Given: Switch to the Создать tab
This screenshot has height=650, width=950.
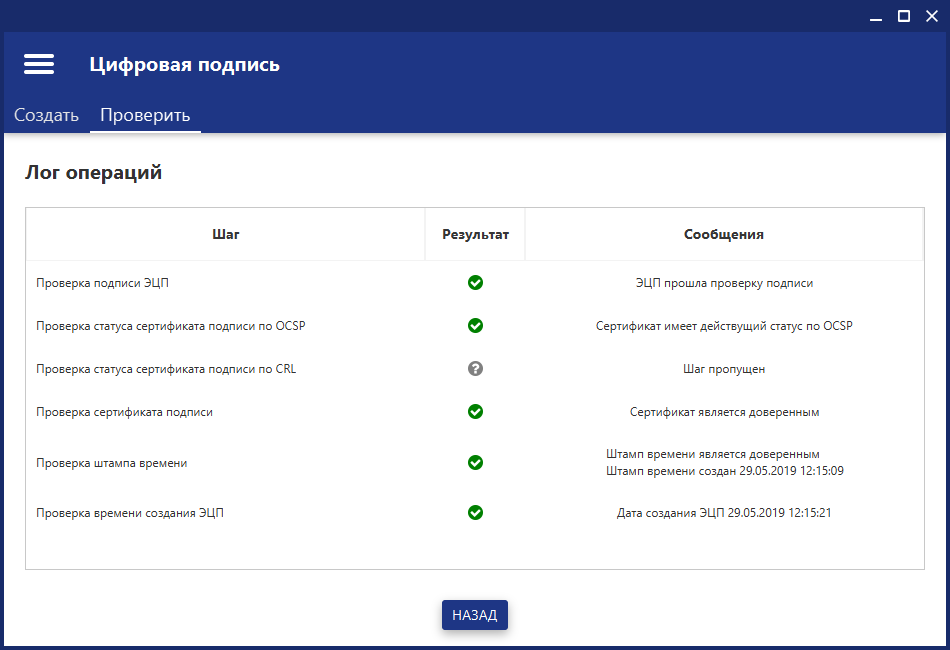Looking at the screenshot, I should click(46, 115).
